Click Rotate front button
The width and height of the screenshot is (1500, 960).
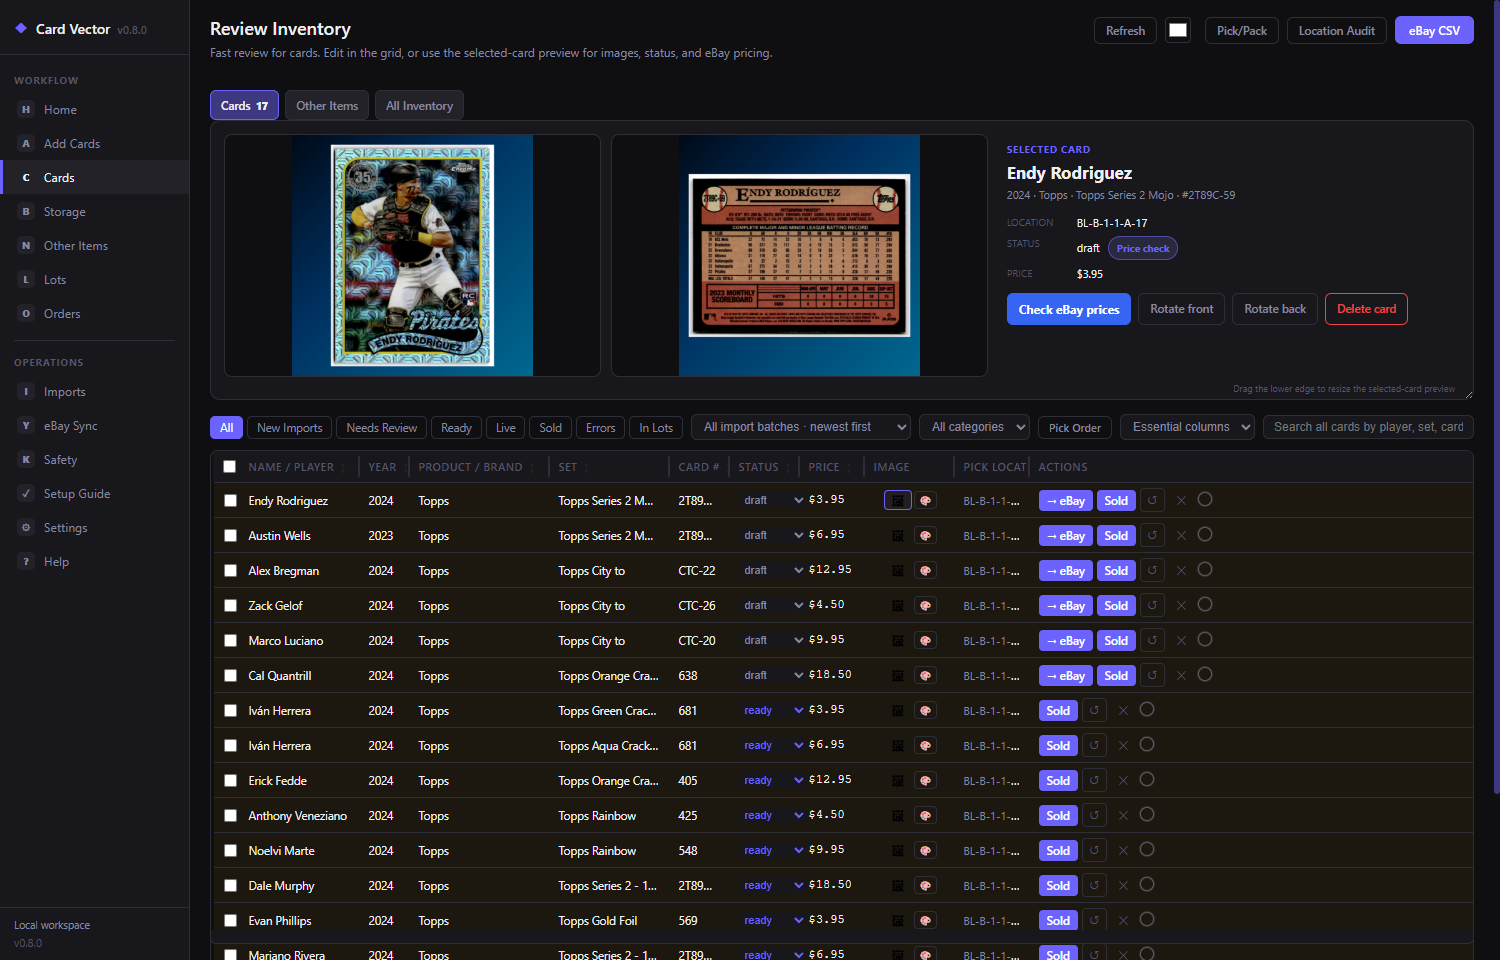click(1181, 309)
